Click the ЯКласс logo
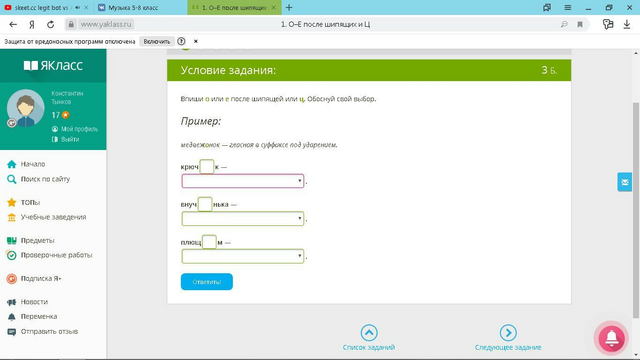The image size is (640, 360). [53, 65]
